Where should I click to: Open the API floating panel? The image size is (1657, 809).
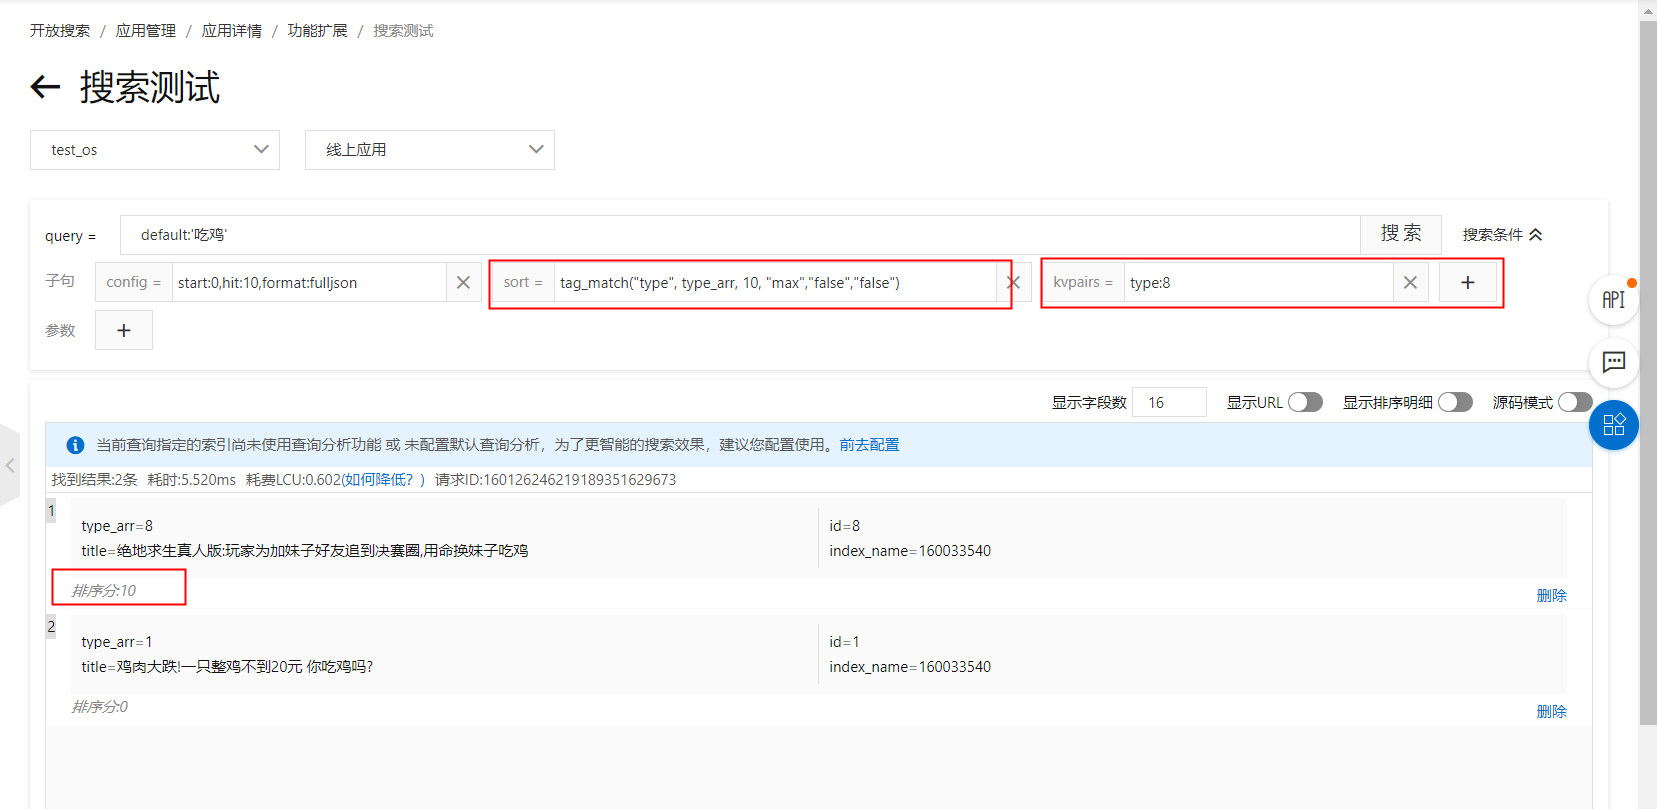1614,300
